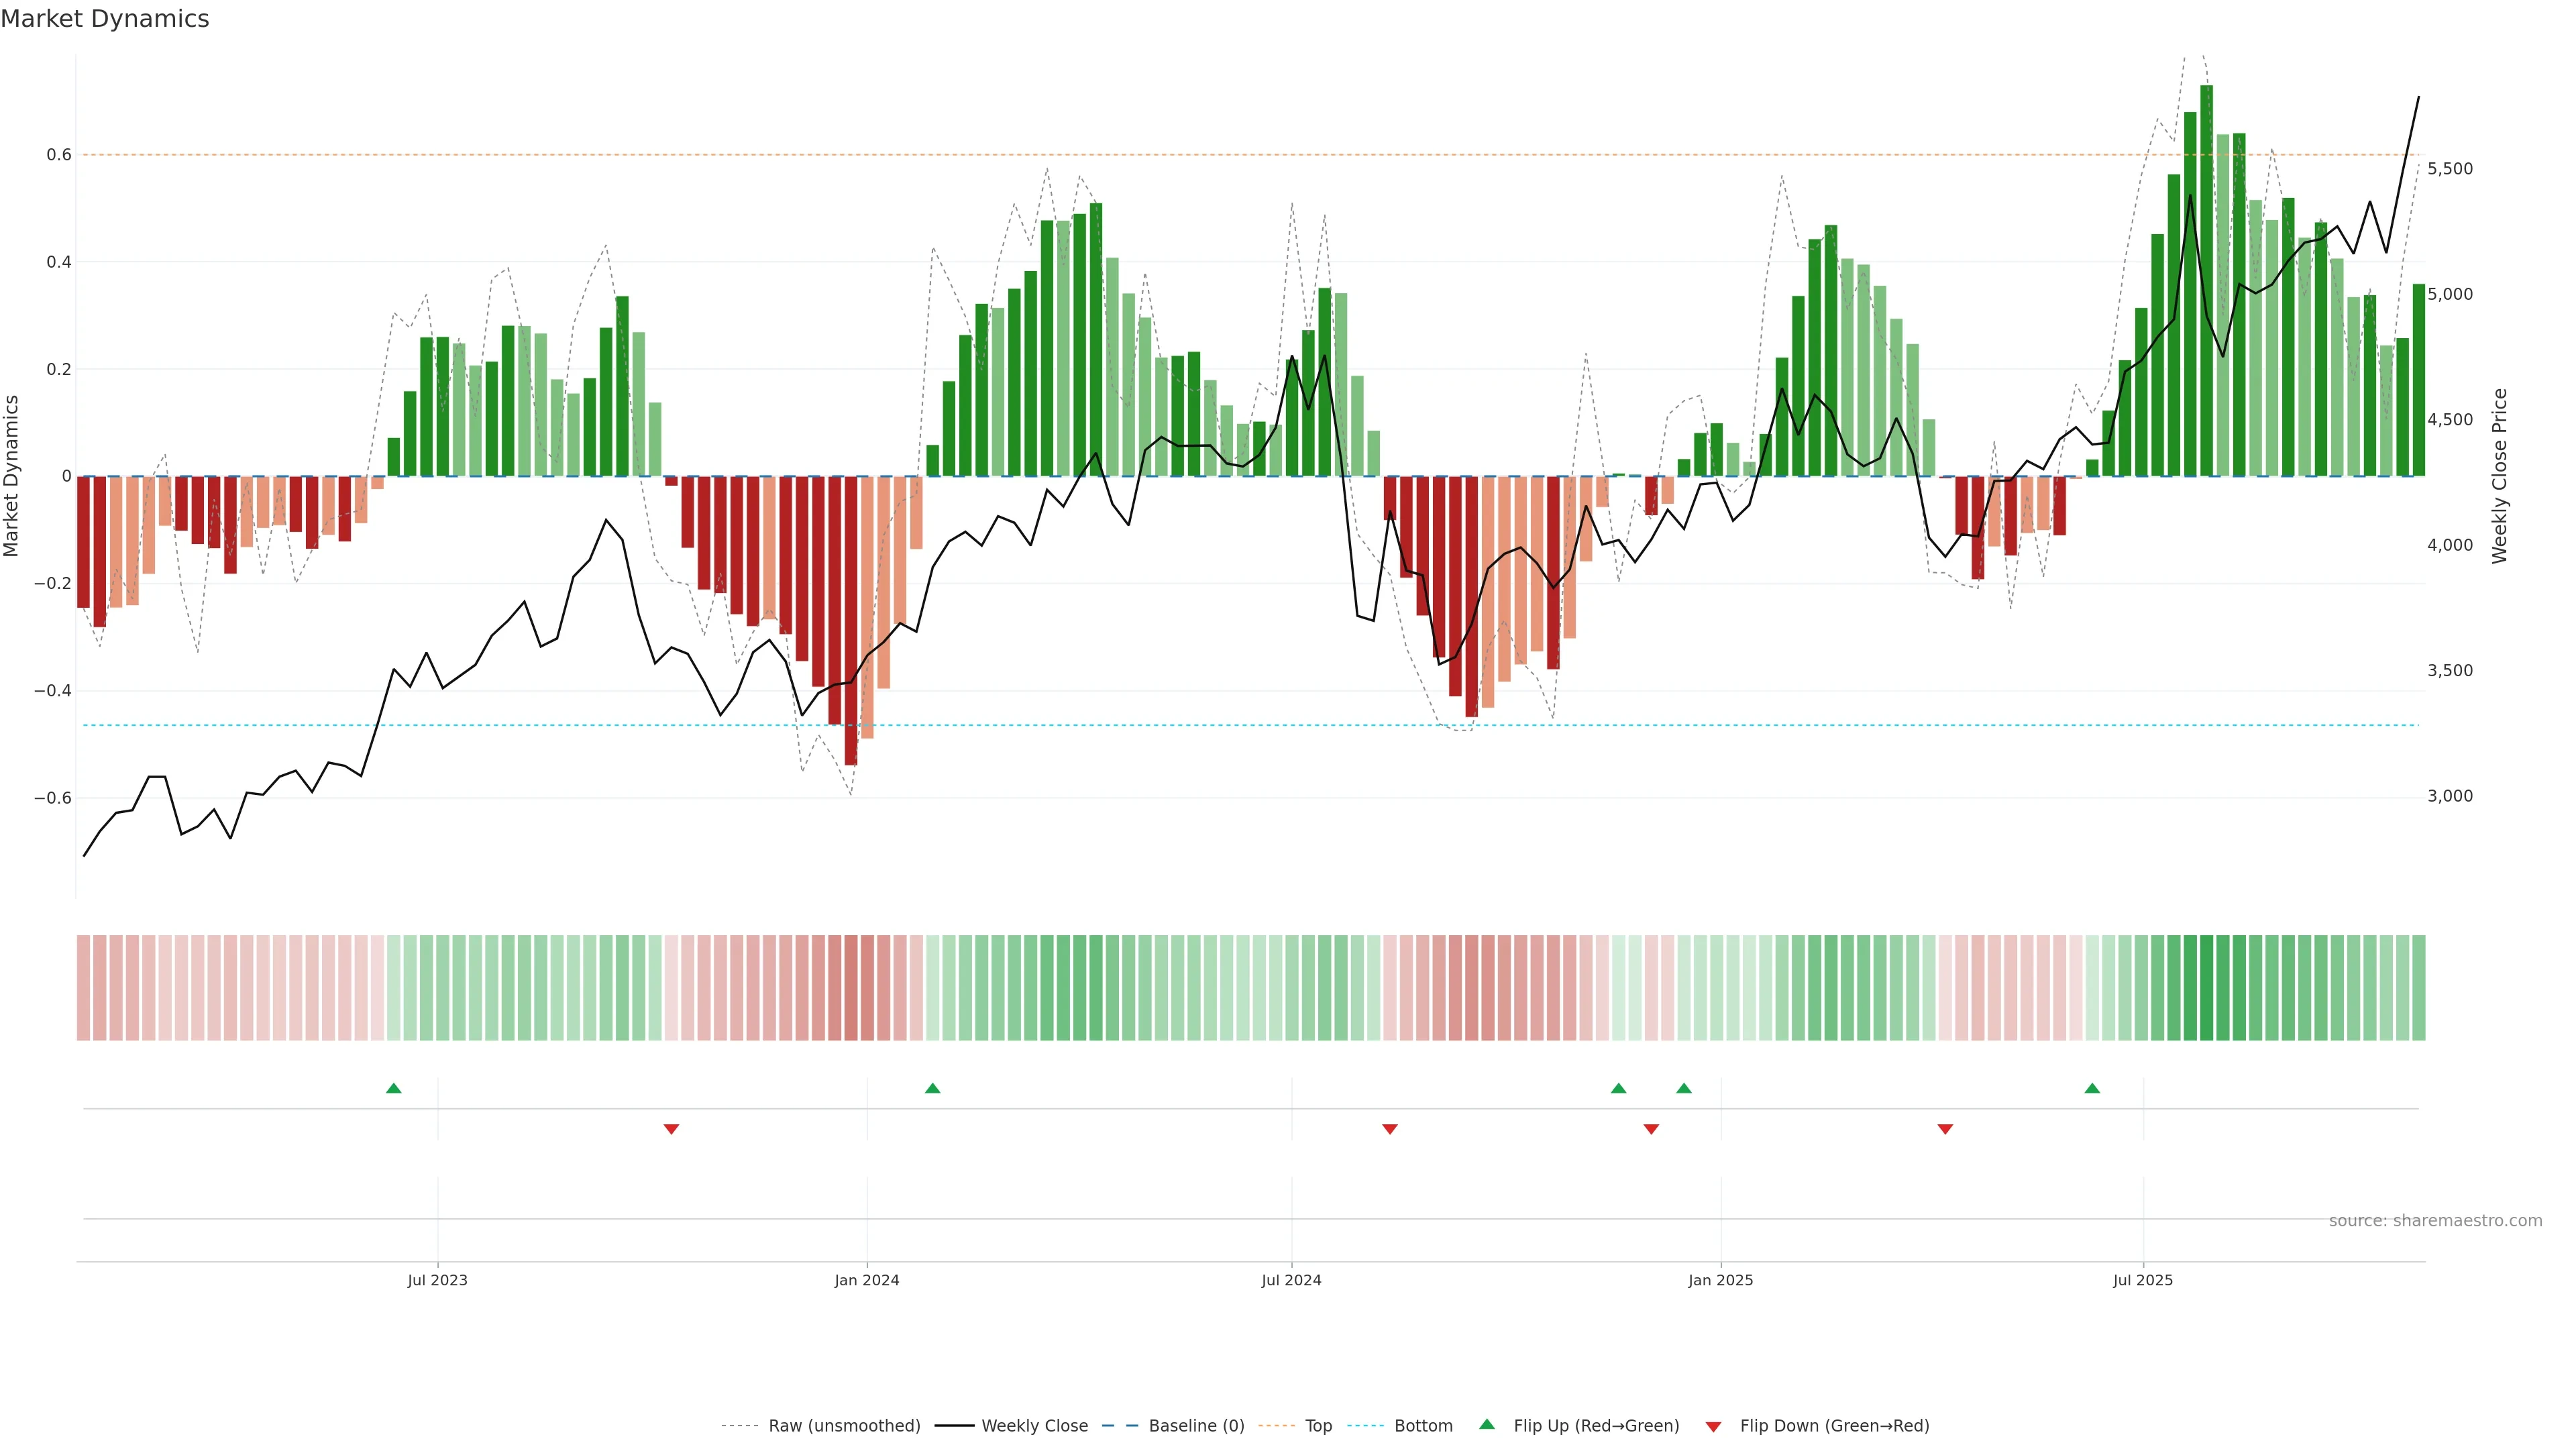
Task: Toggle Weekly Close legend entry
Action: 1034,1426
